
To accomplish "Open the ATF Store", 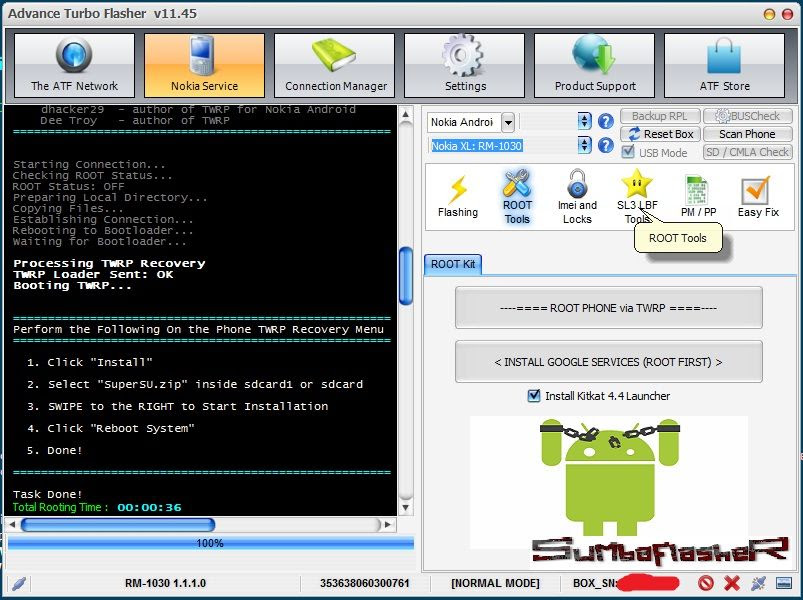I will (x=725, y=65).
